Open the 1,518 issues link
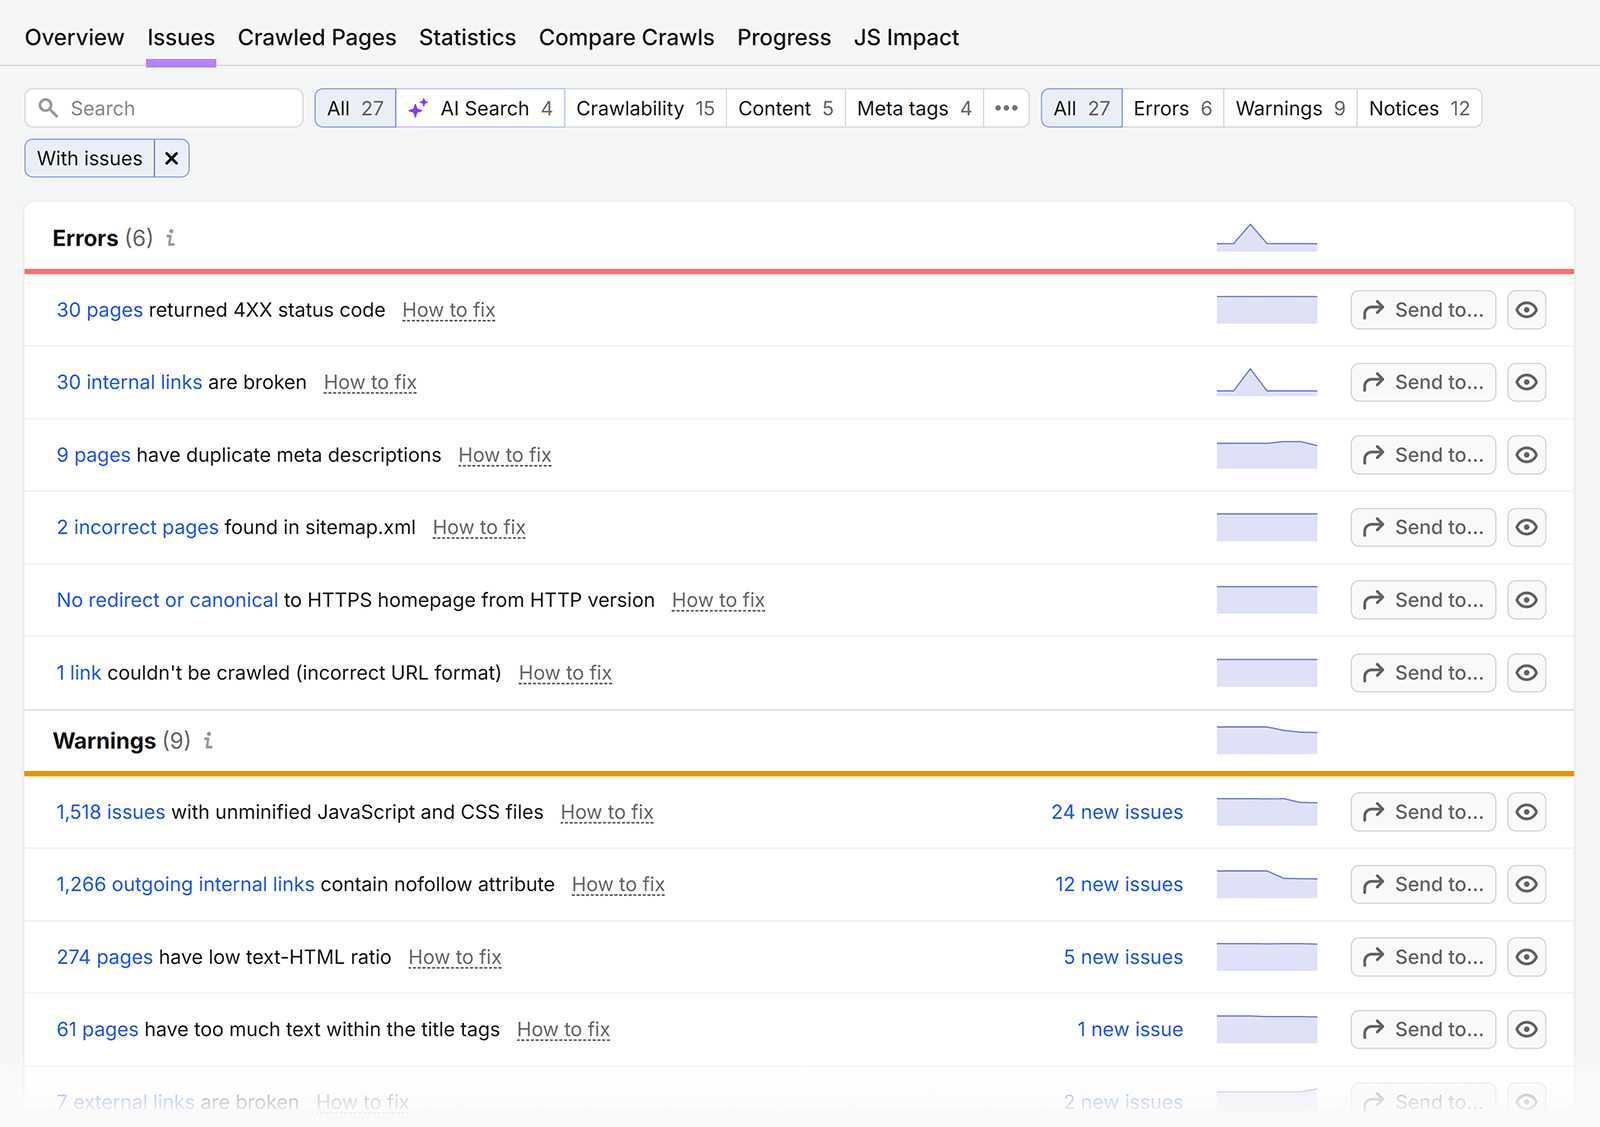Screen dimensions: 1600x1127 tap(111, 812)
